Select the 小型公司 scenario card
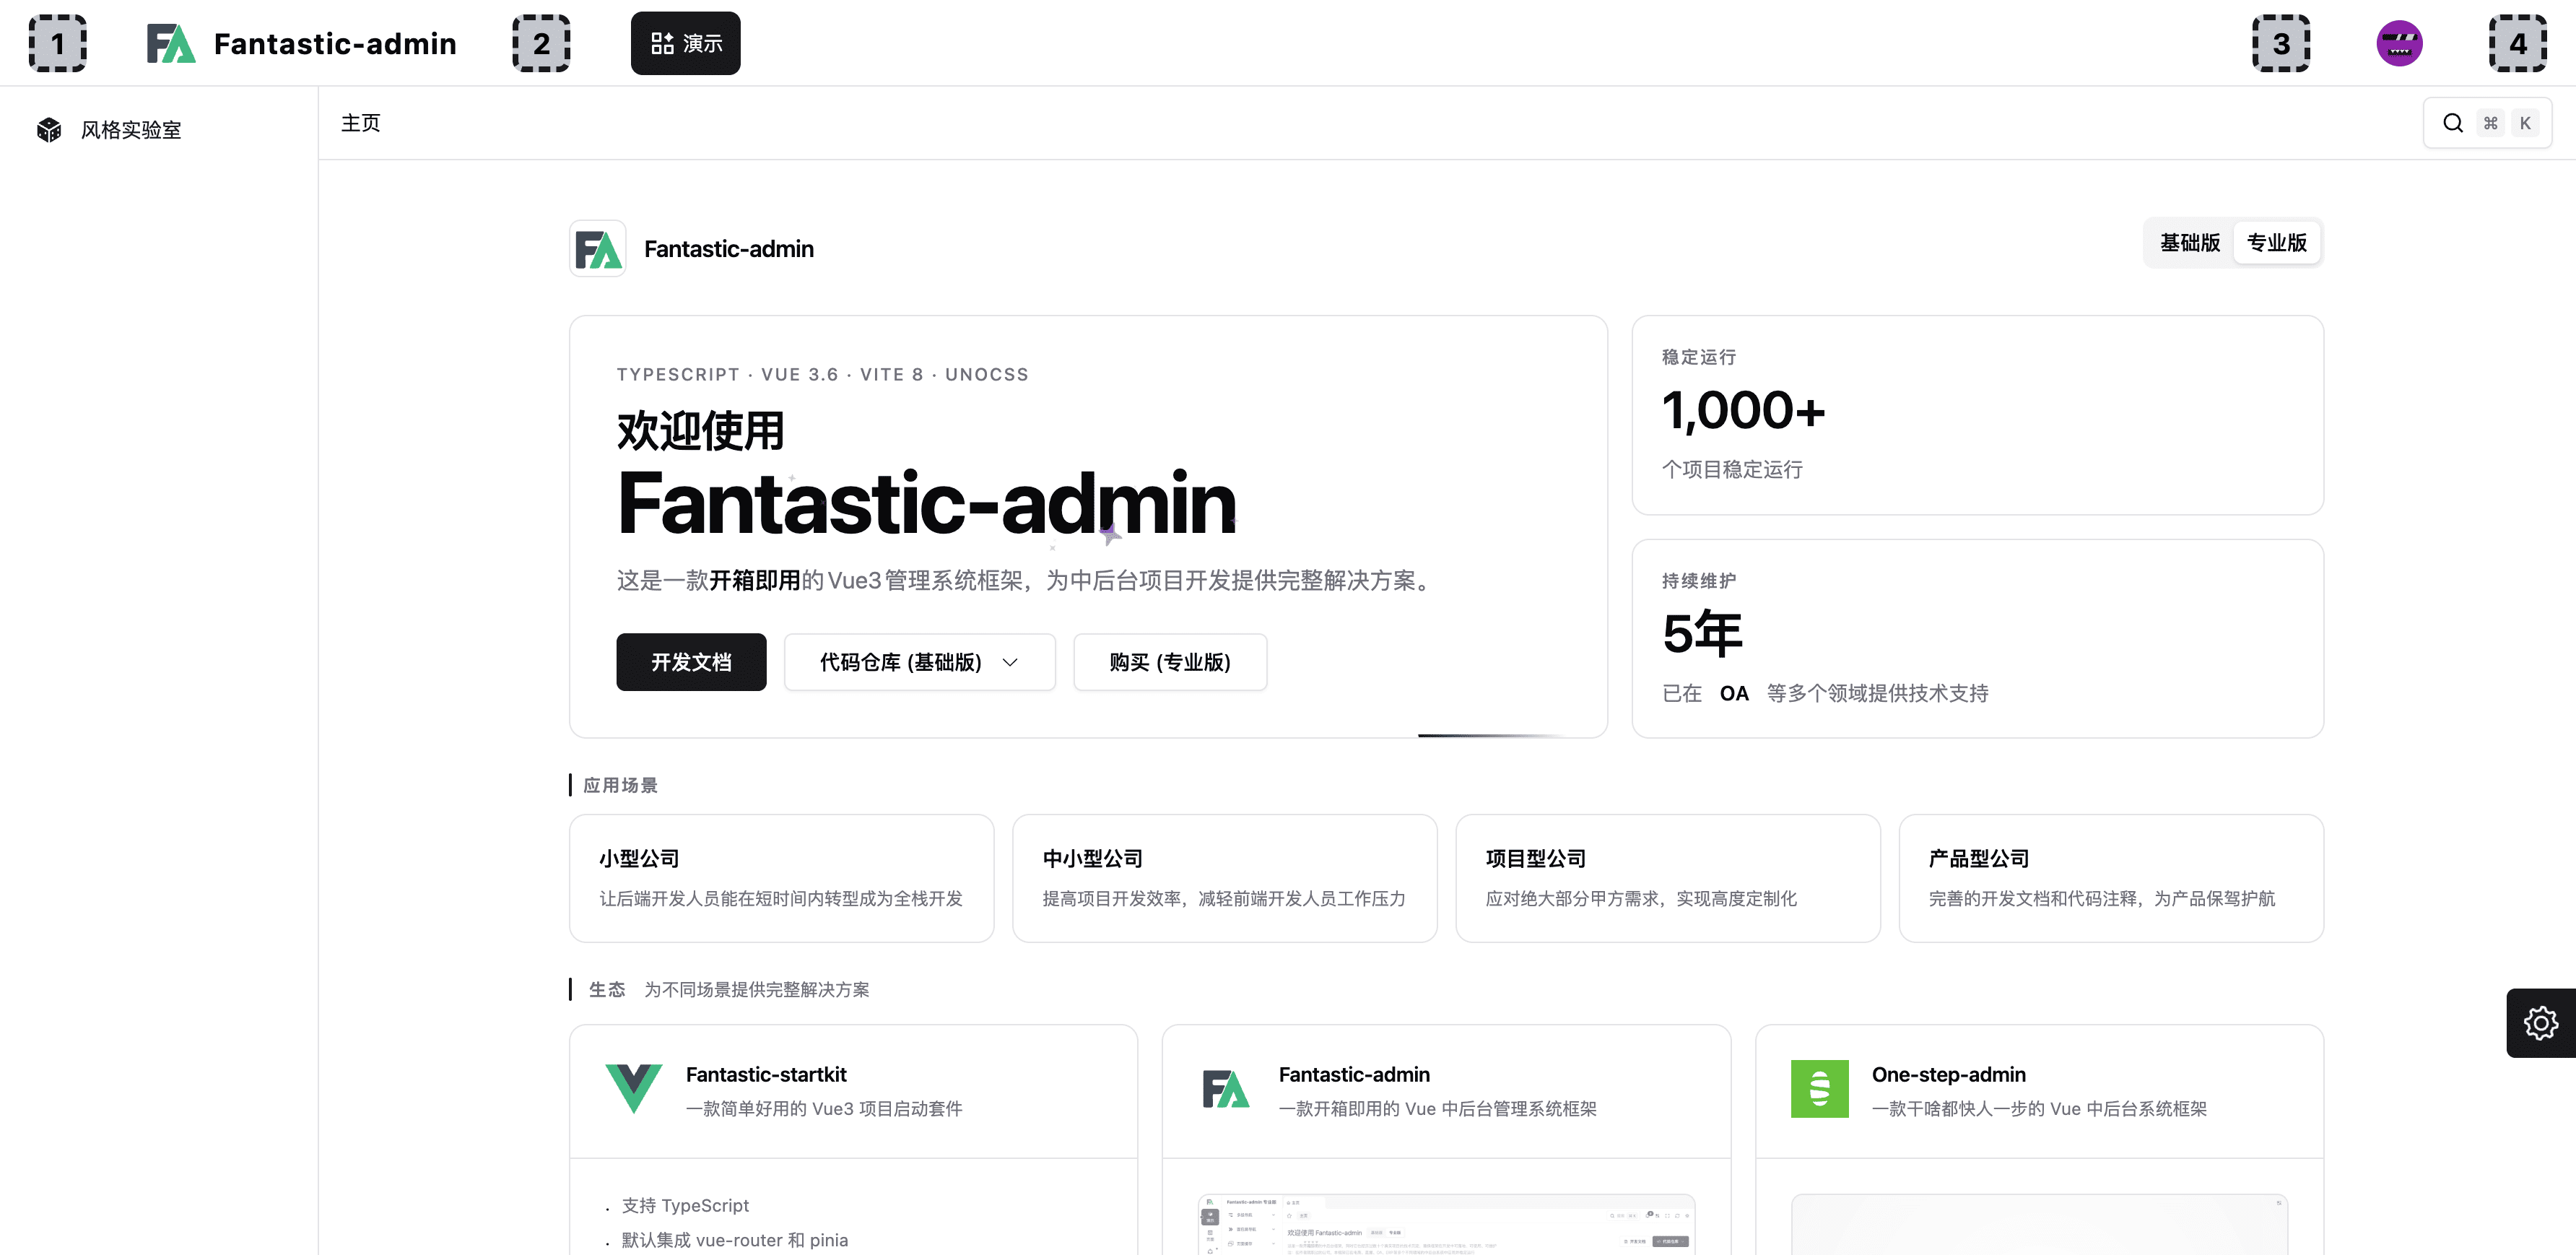 [x=781, y=878]
